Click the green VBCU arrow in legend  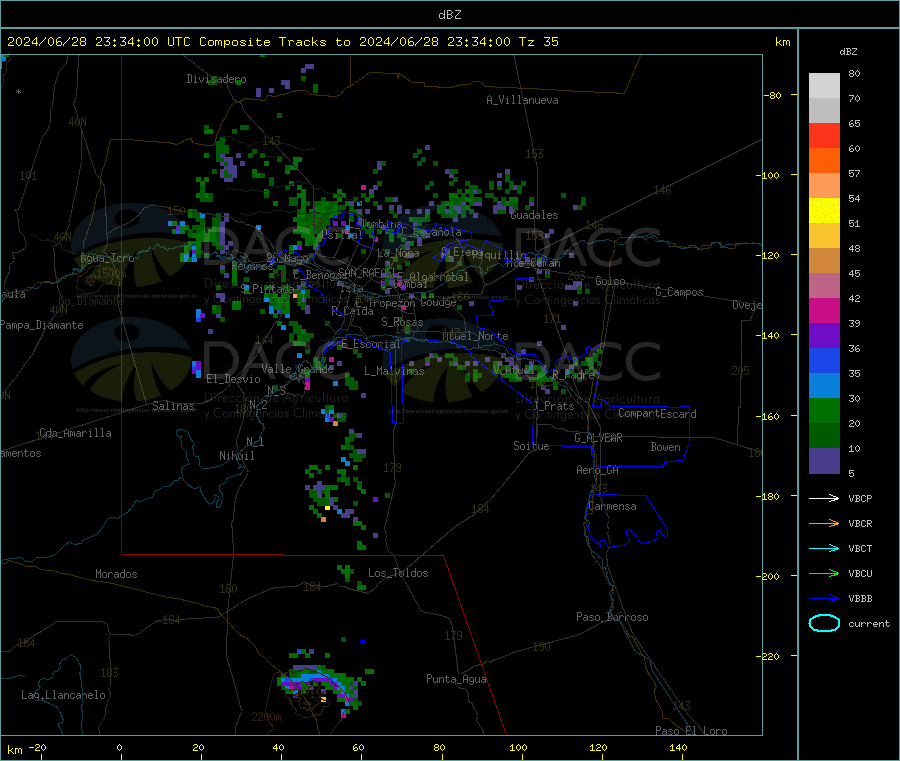pyautogui.click(x=824, y=573)
